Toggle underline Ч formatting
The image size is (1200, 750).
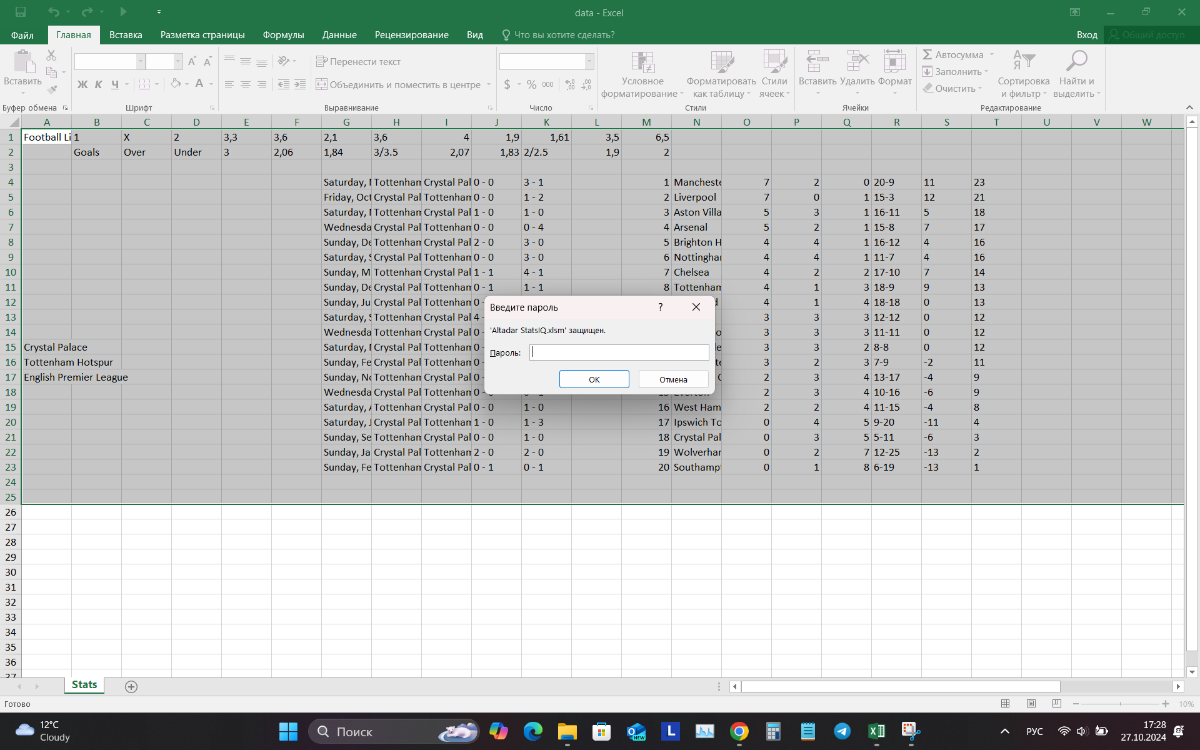tap(116, 84)
